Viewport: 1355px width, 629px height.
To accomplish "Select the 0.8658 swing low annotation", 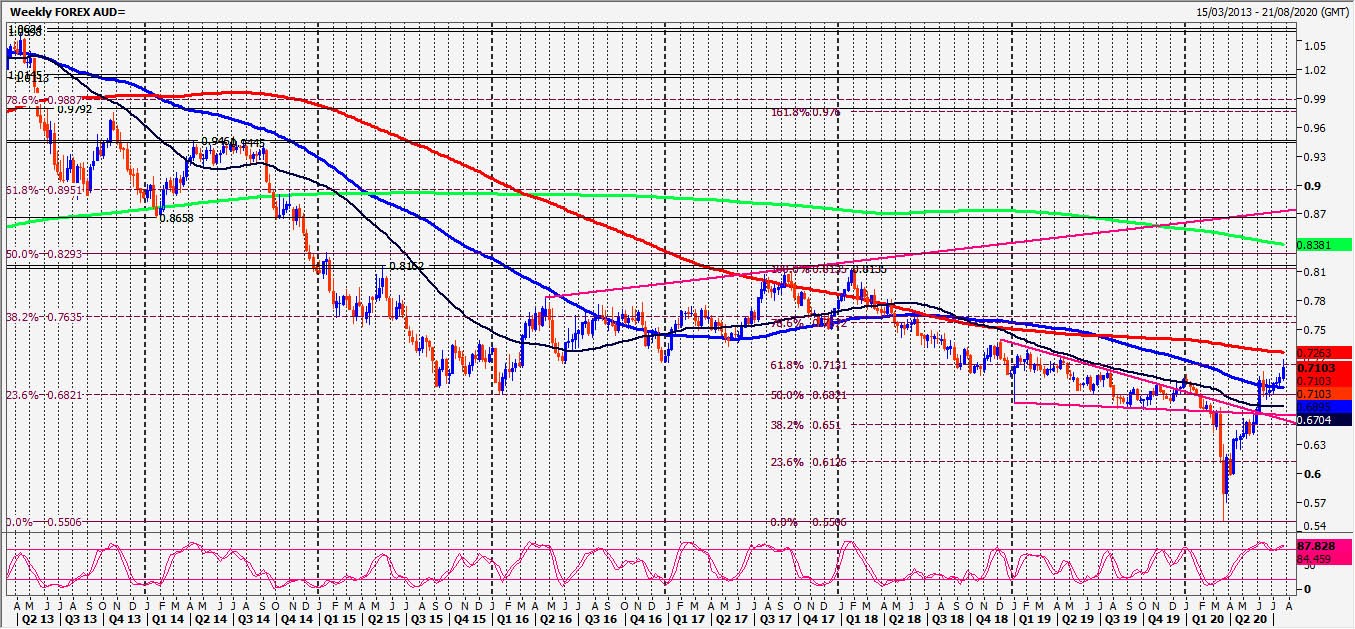I will coord(176,217).
